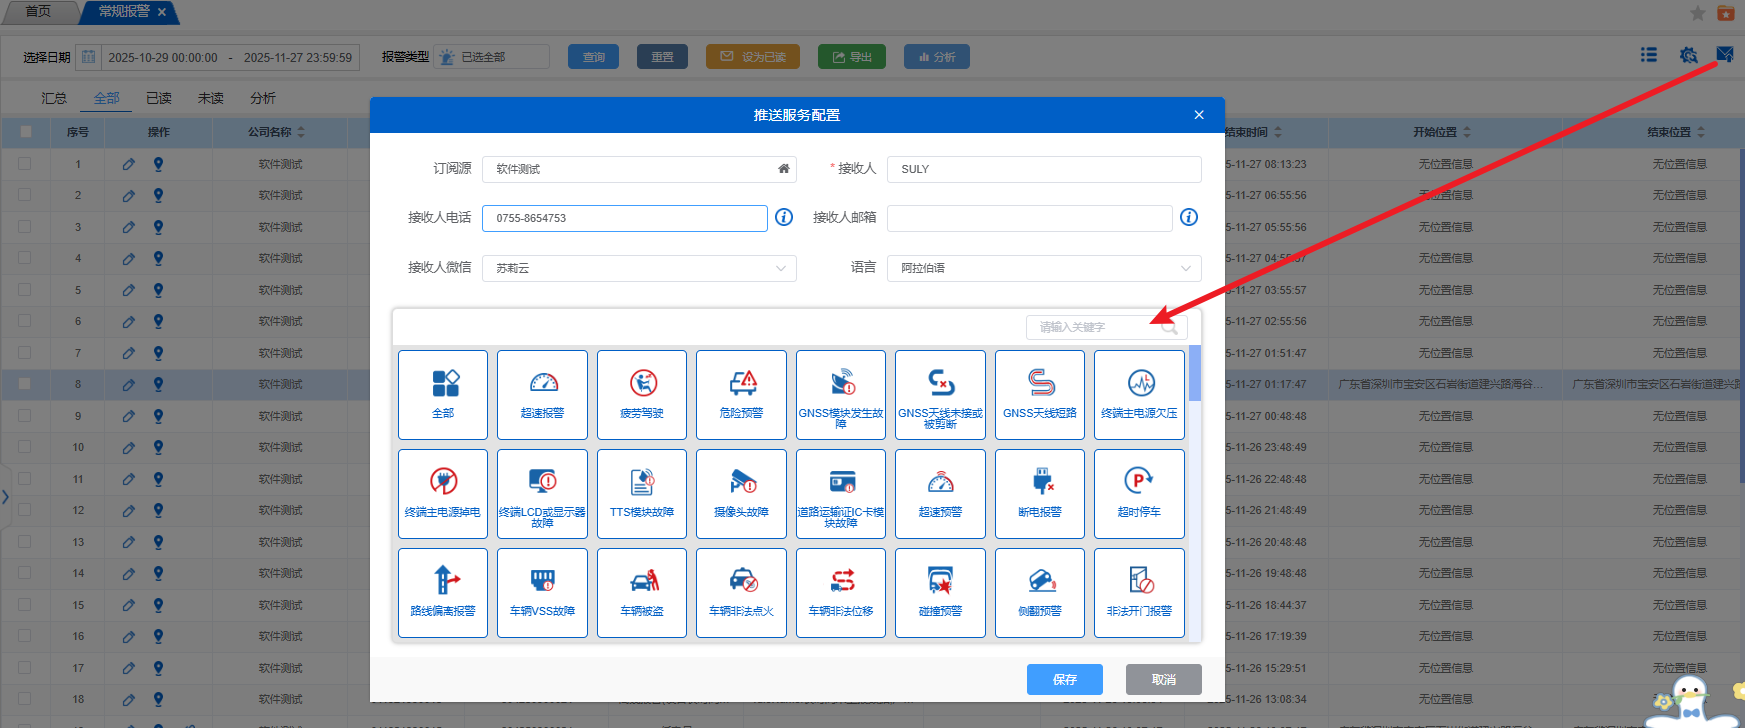Viewport: 1745px width, 728px height.
Task: Tick the checkbox for row 1
Action: coord(25,164)
